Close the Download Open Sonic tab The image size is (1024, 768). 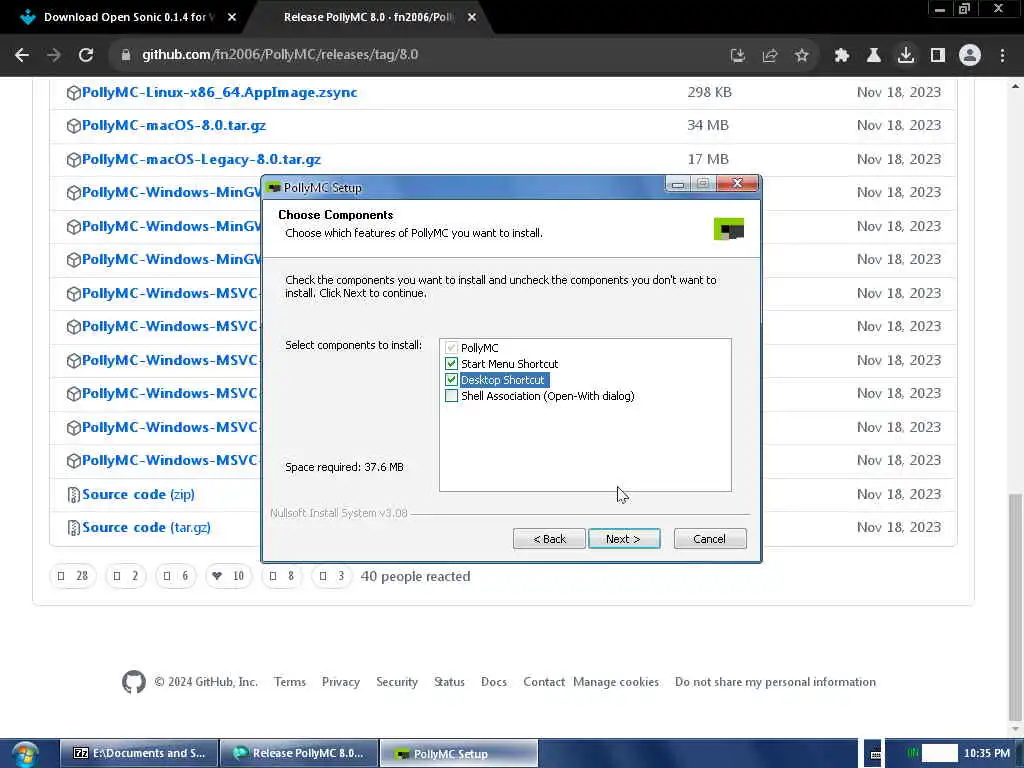[x=232, y=18]
